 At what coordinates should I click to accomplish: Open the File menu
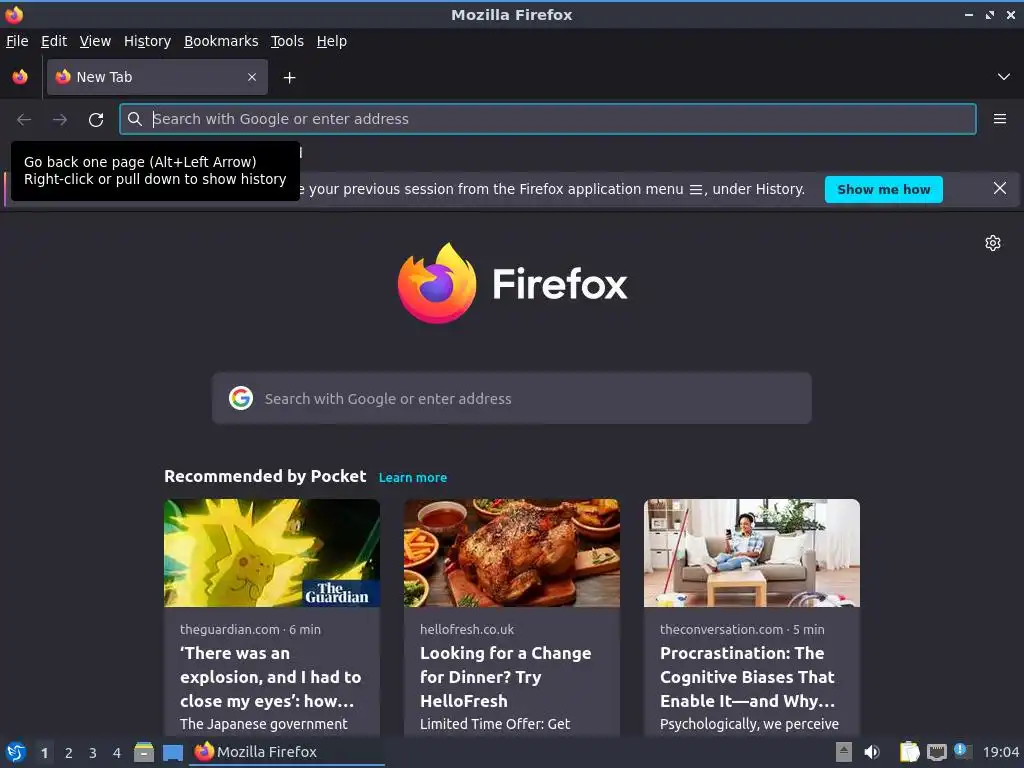click(x=17, y=41)
